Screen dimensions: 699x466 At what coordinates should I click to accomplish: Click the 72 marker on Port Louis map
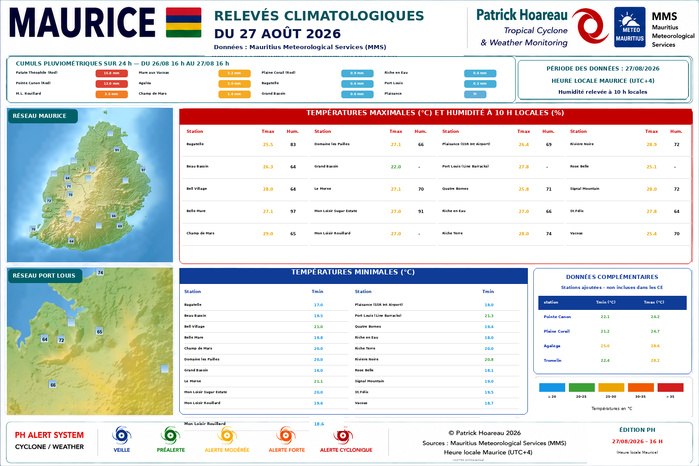pyautogui.click(x=61, y=340)
